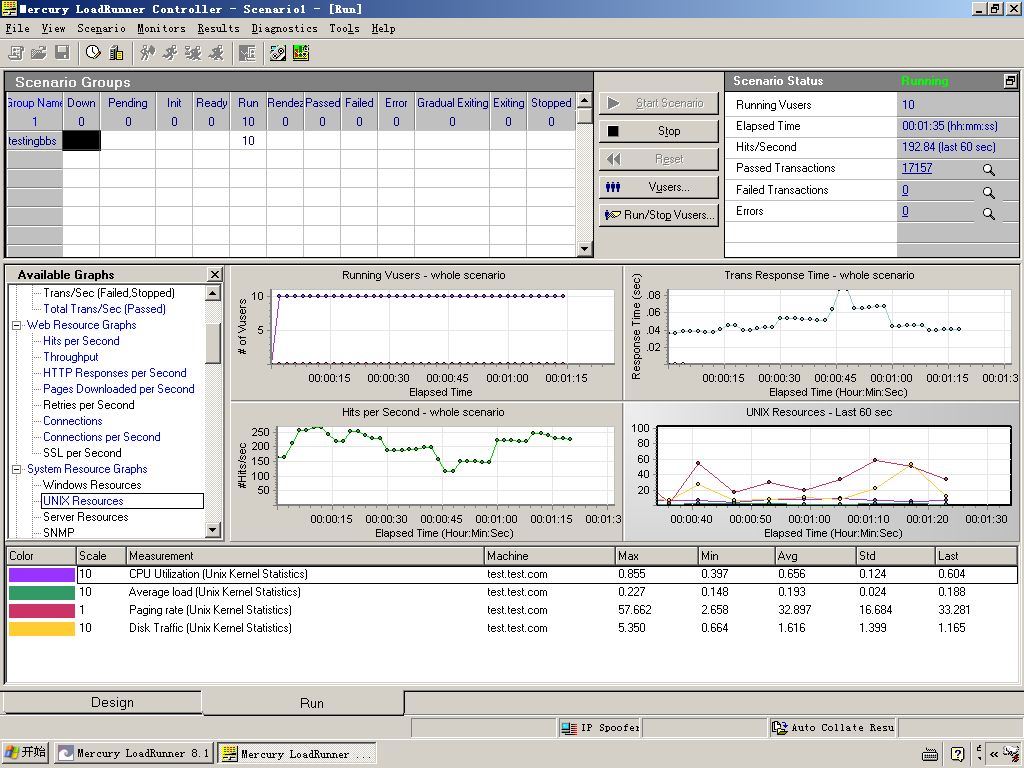
Task: Close the Available Graphs panel
Action: pos(214,274)
